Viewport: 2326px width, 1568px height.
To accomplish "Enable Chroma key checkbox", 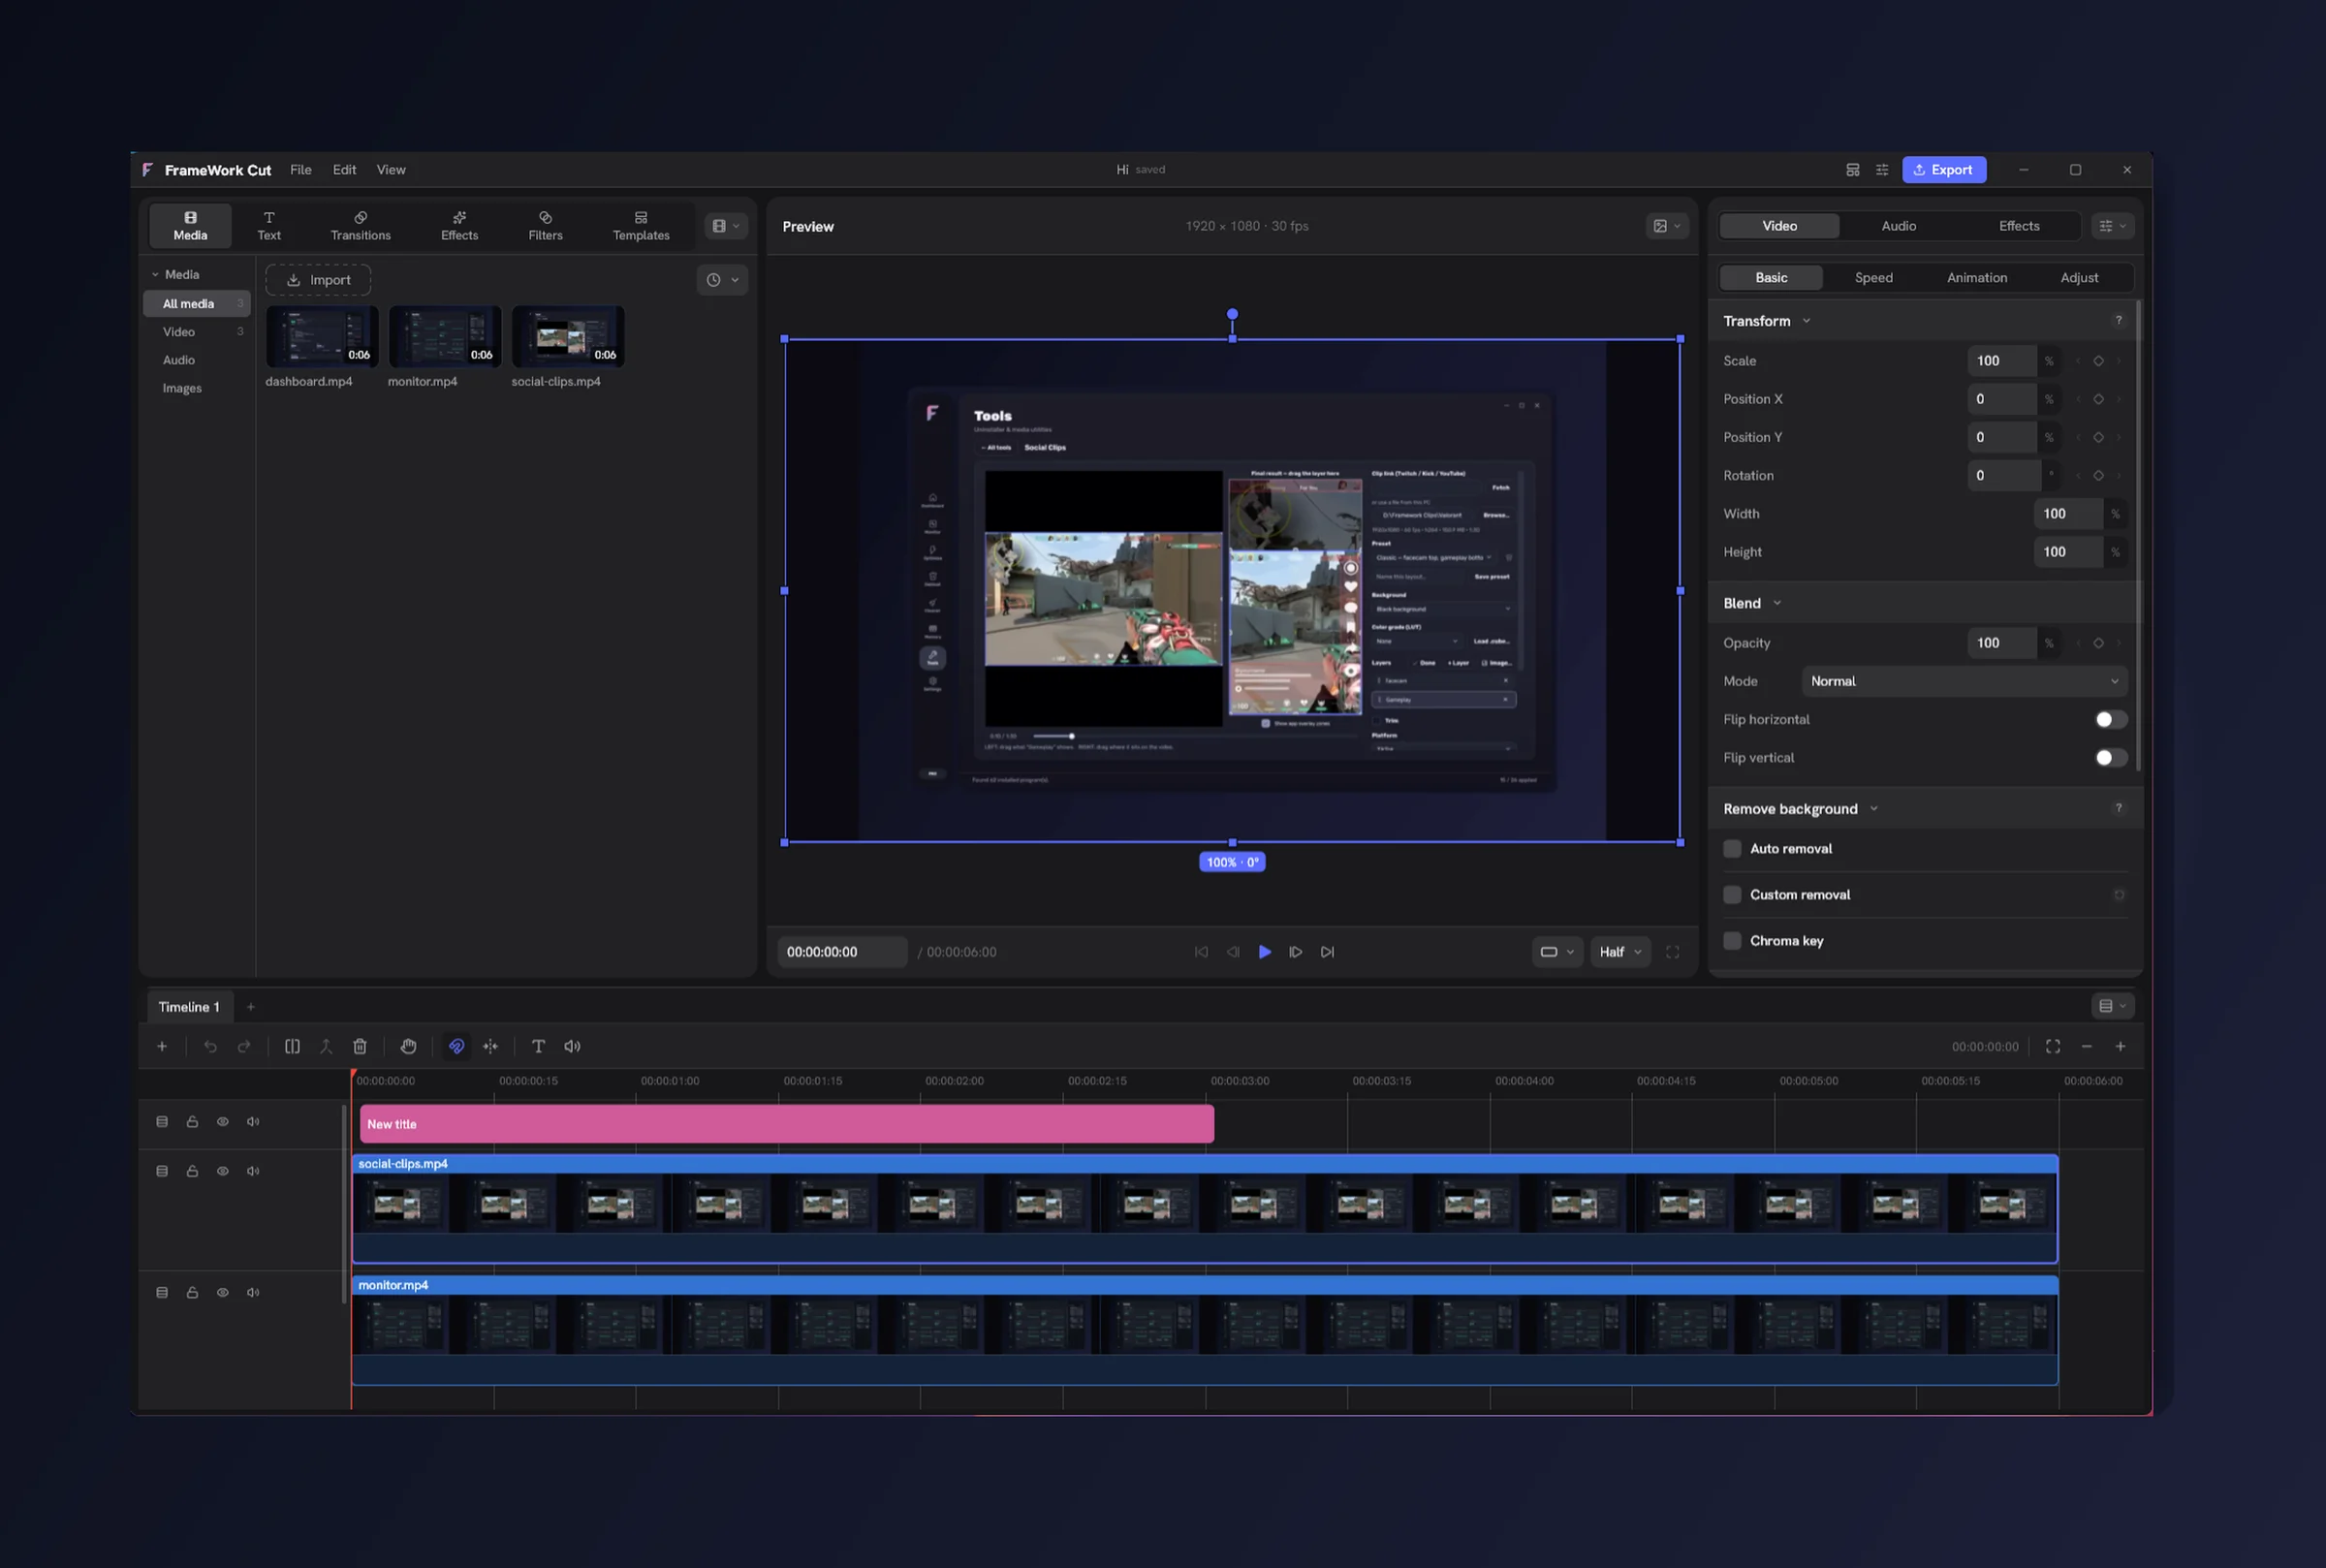I will tap(1733, 941).
